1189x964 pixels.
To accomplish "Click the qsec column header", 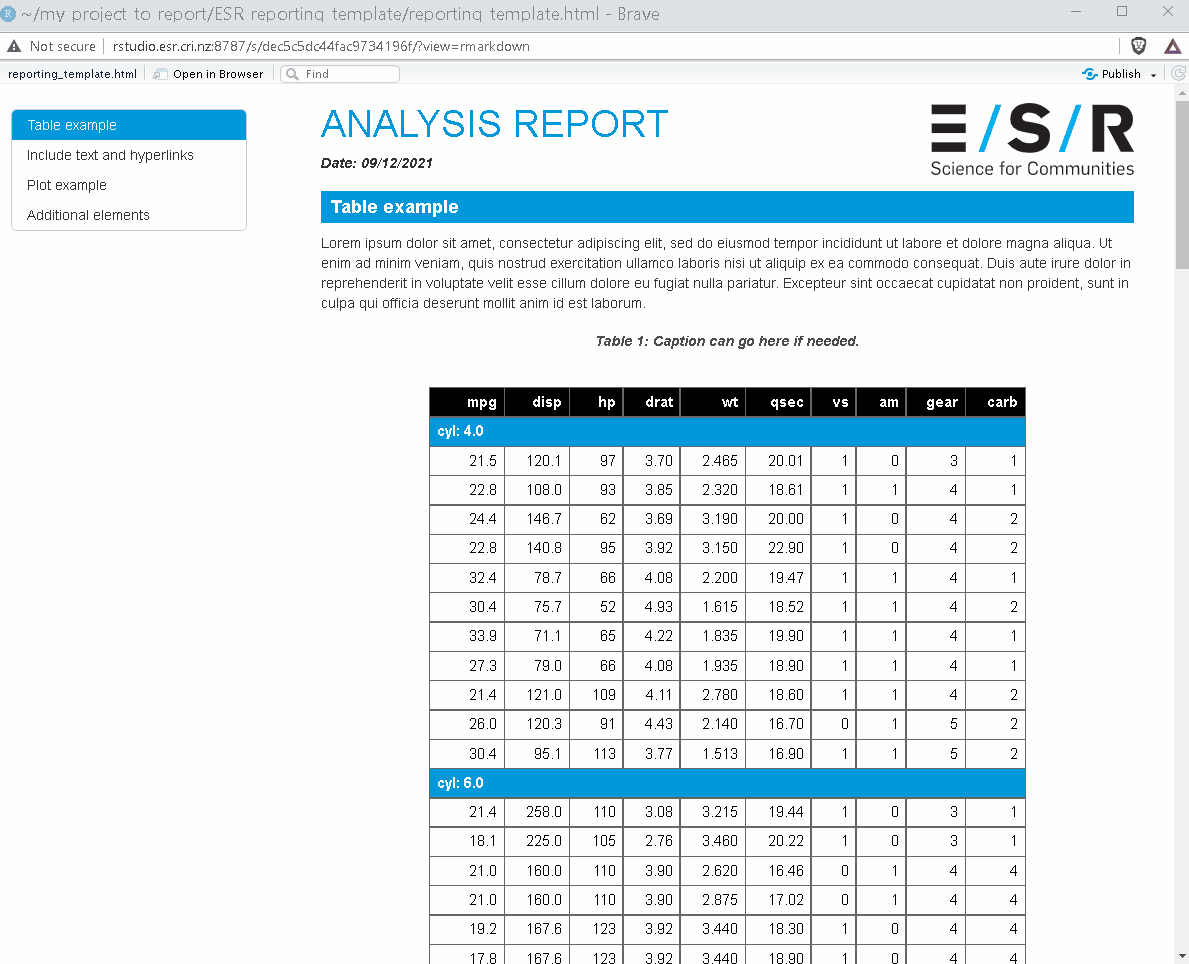I will [x=779, y=402].
